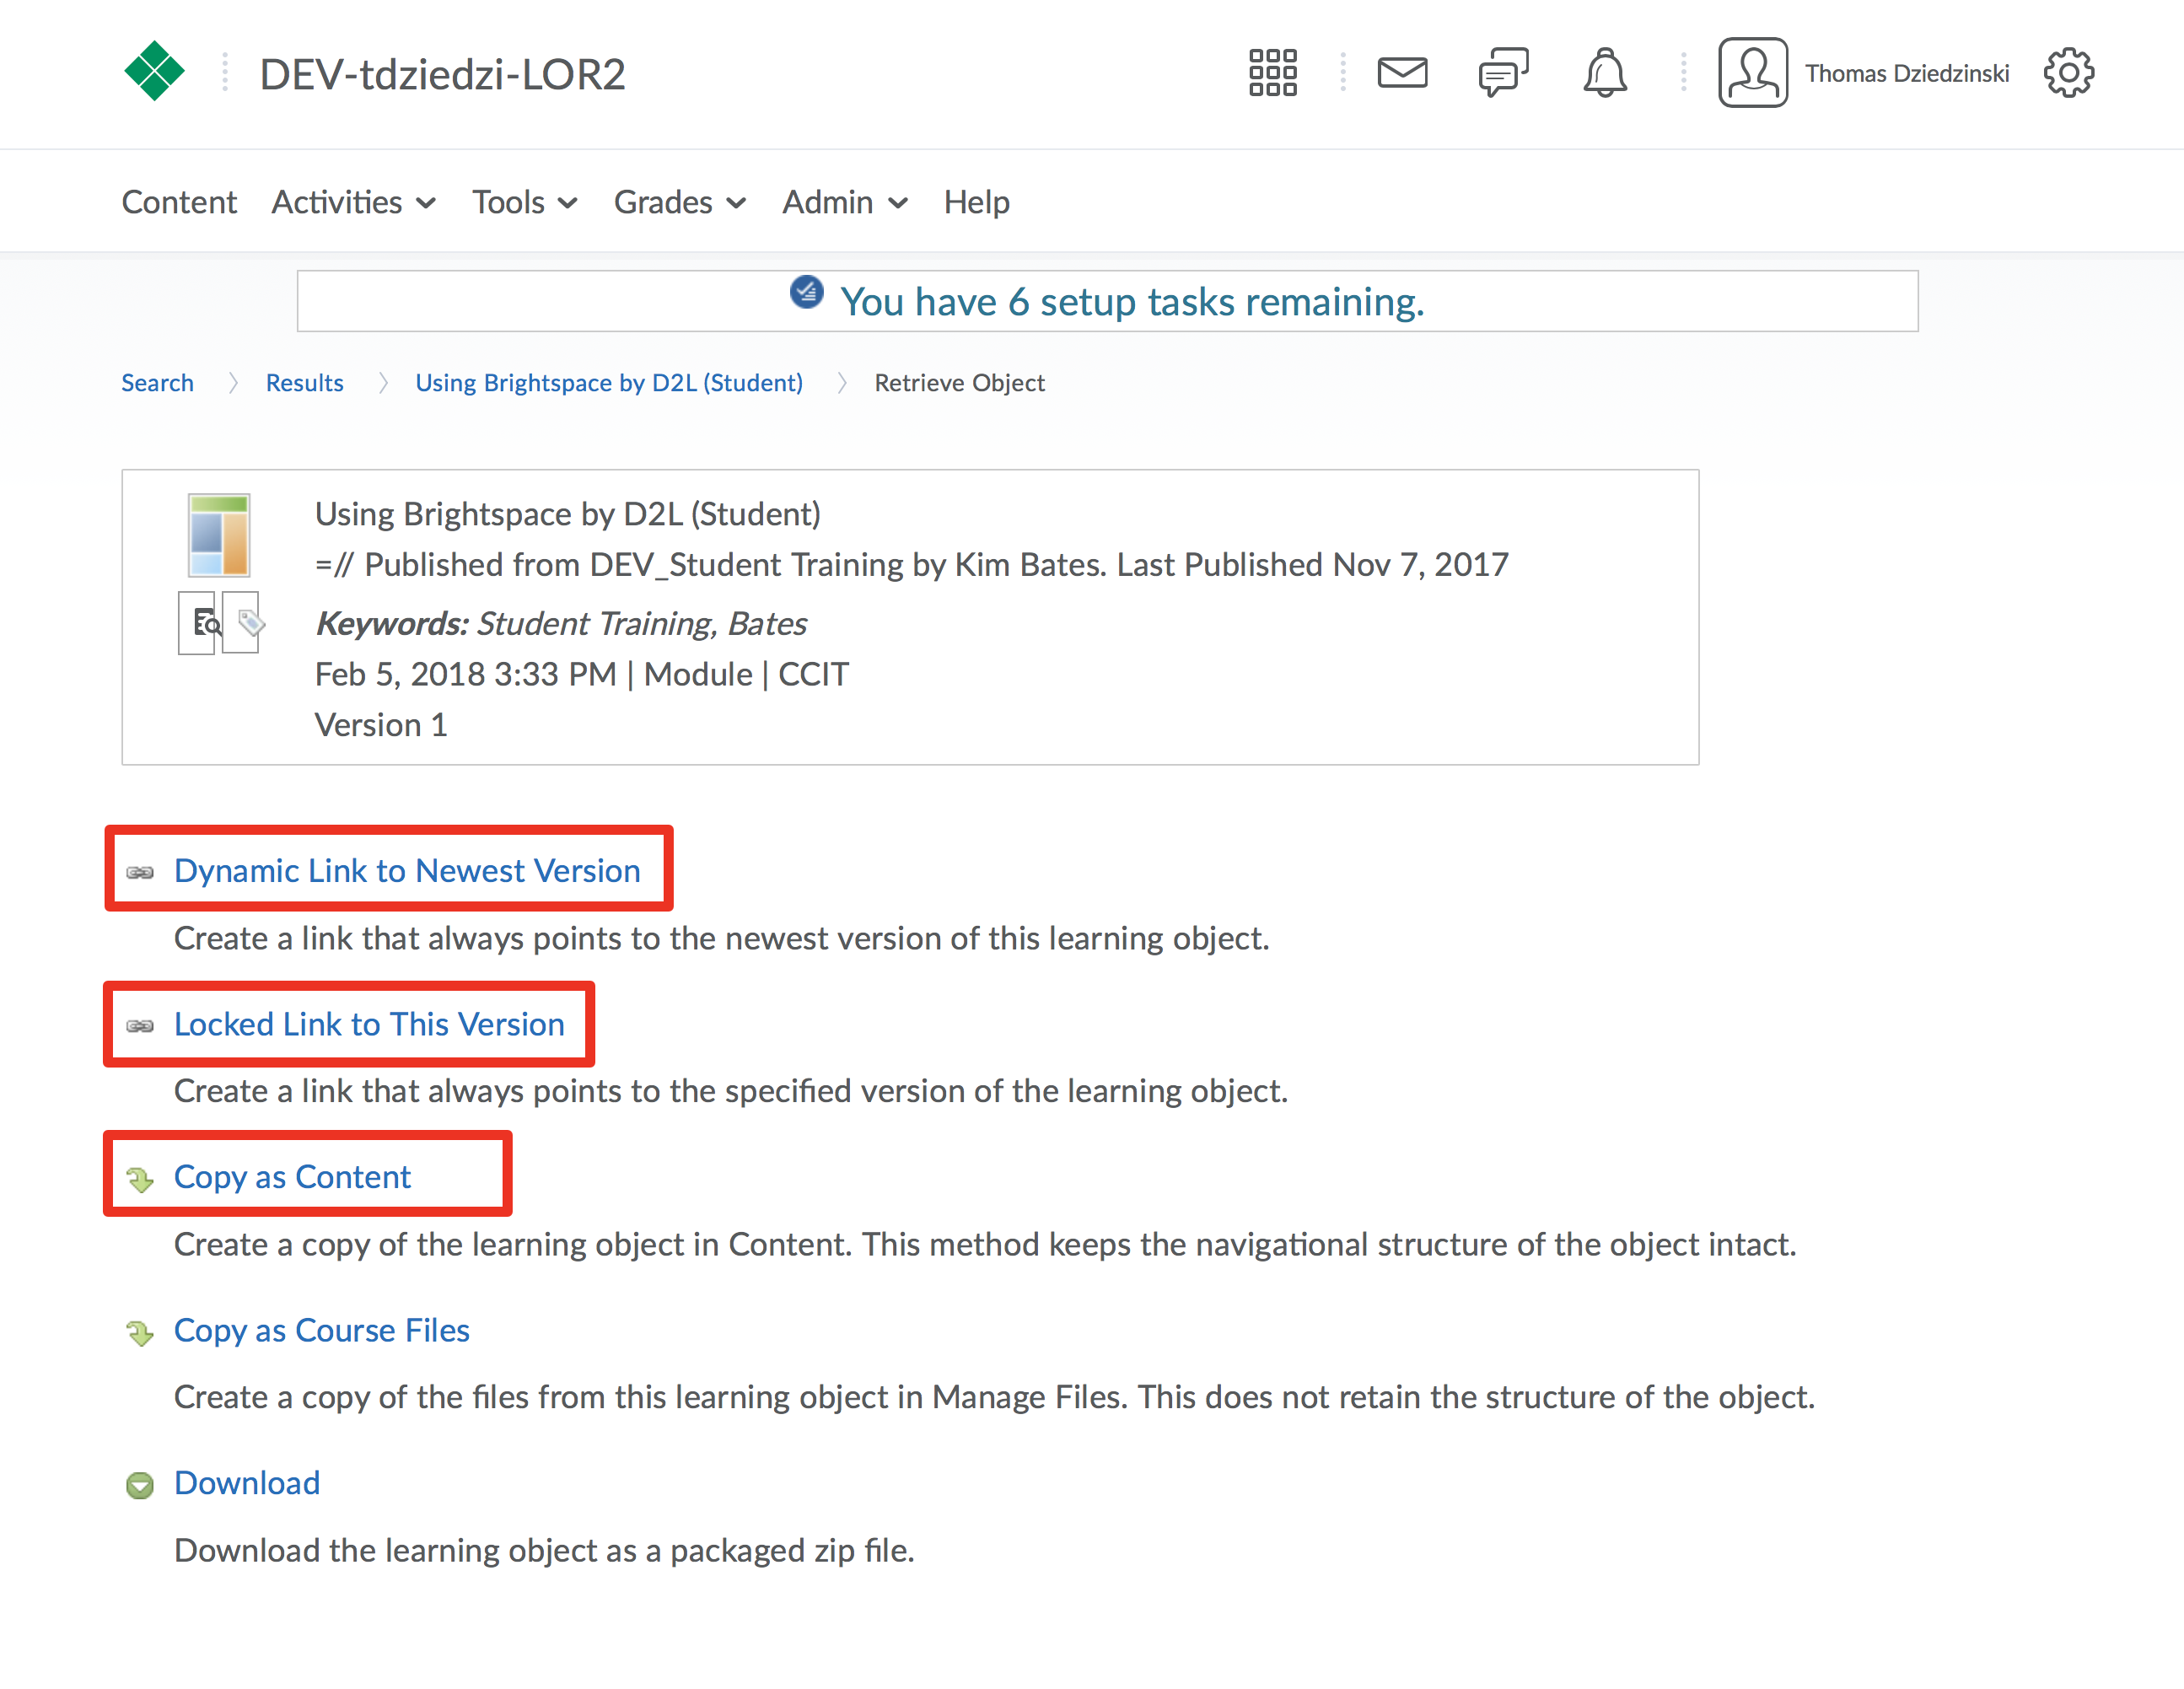This screenshot has height=1689, width=2184.
Task: Select the Copy as Course Files link
Action: click(x=321, y=1330)
